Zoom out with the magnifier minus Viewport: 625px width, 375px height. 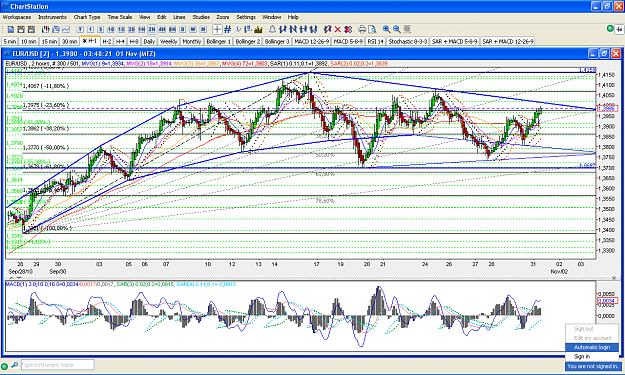[x=397, y=29]
